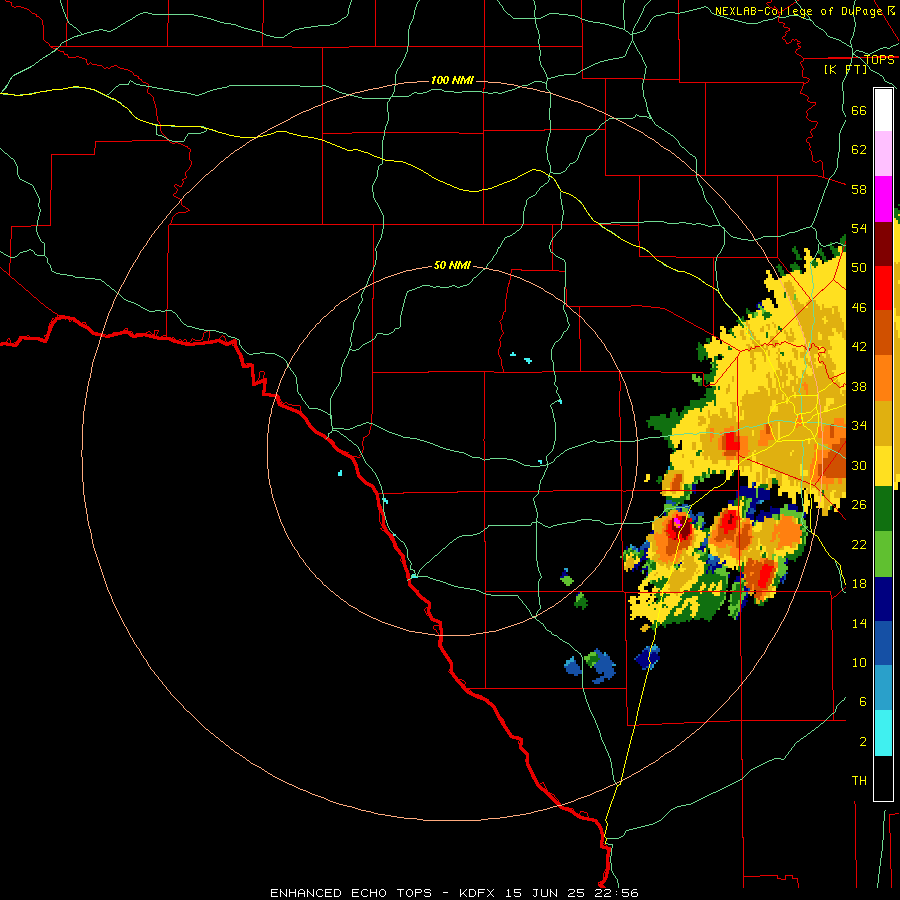900x900 pixels.
Task: Click the legend value "26"
Action: pyautogui.click(x=859, y=505)
